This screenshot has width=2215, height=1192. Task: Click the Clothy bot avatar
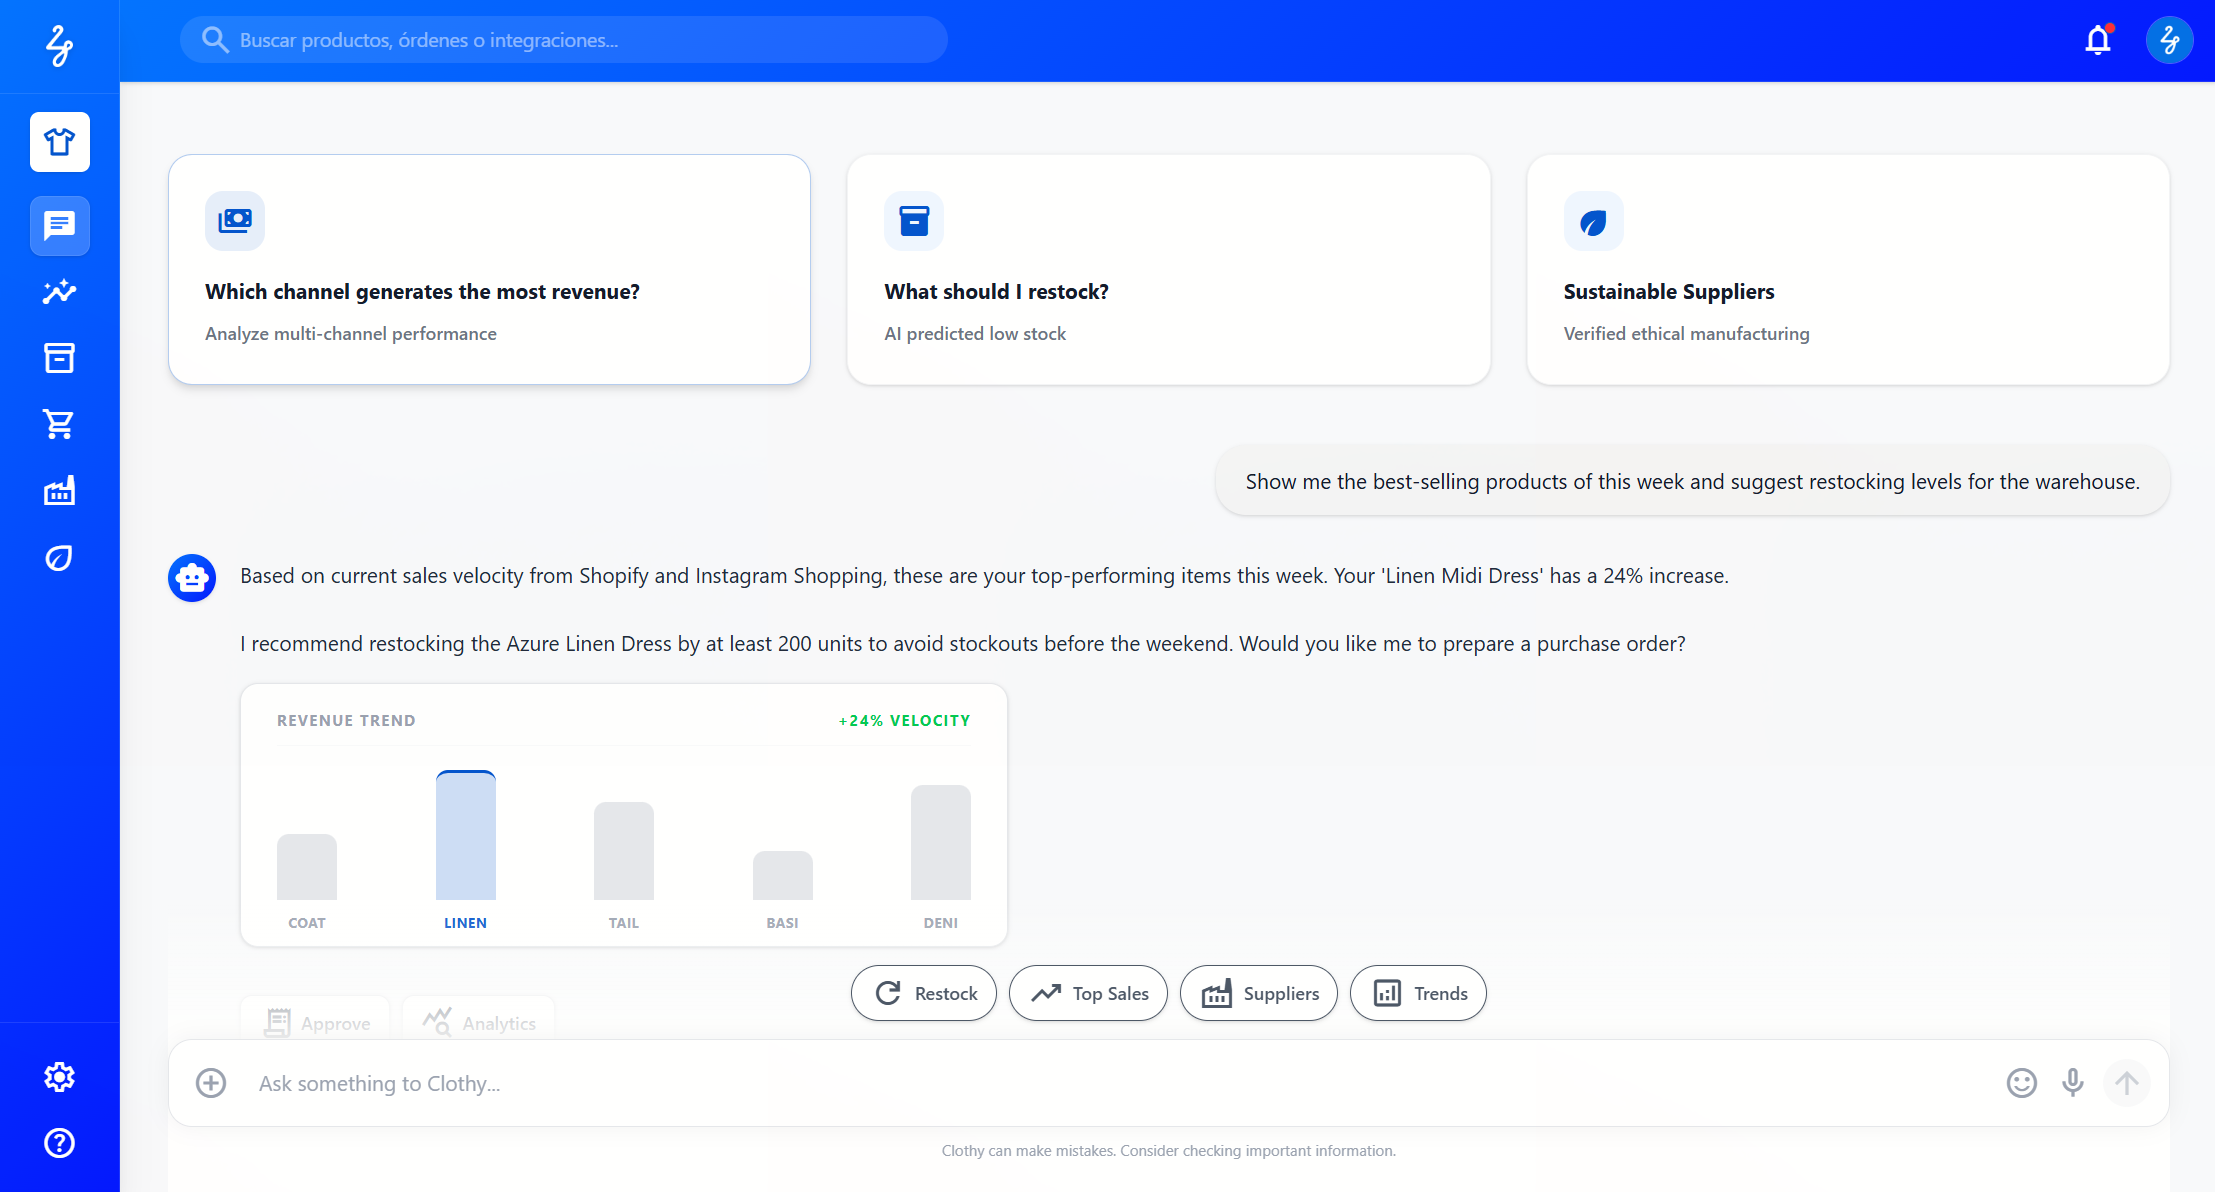pyautogui.click(x=192, y=578)
